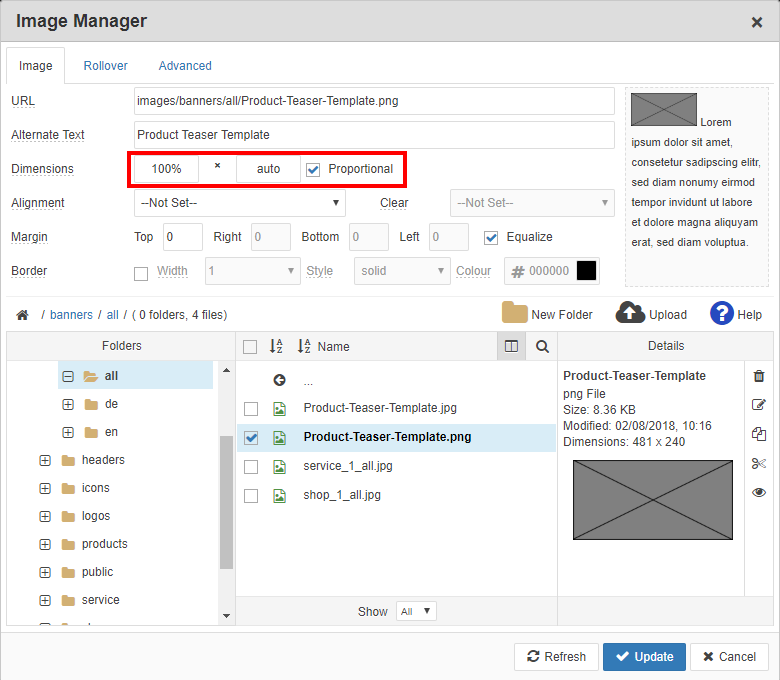The height and width of the screenshot is (680, 780).
Task: Click the folder tree scroll down arrow
Action: (x=226, y=616)
